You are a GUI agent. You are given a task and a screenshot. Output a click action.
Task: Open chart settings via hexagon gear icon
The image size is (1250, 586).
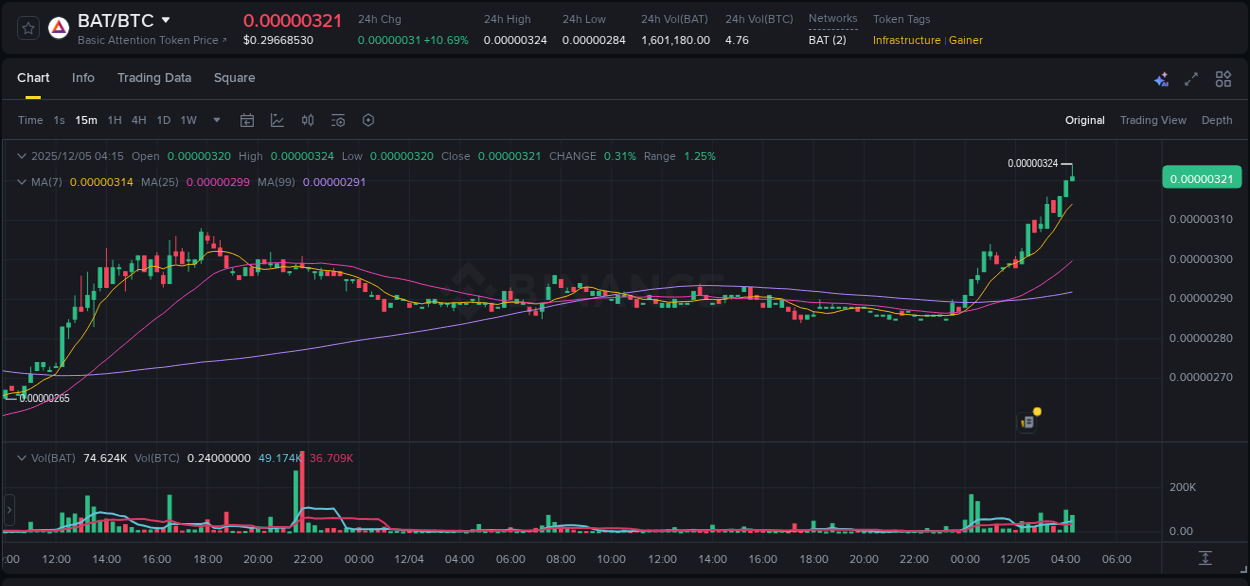[x=368, y=120]
